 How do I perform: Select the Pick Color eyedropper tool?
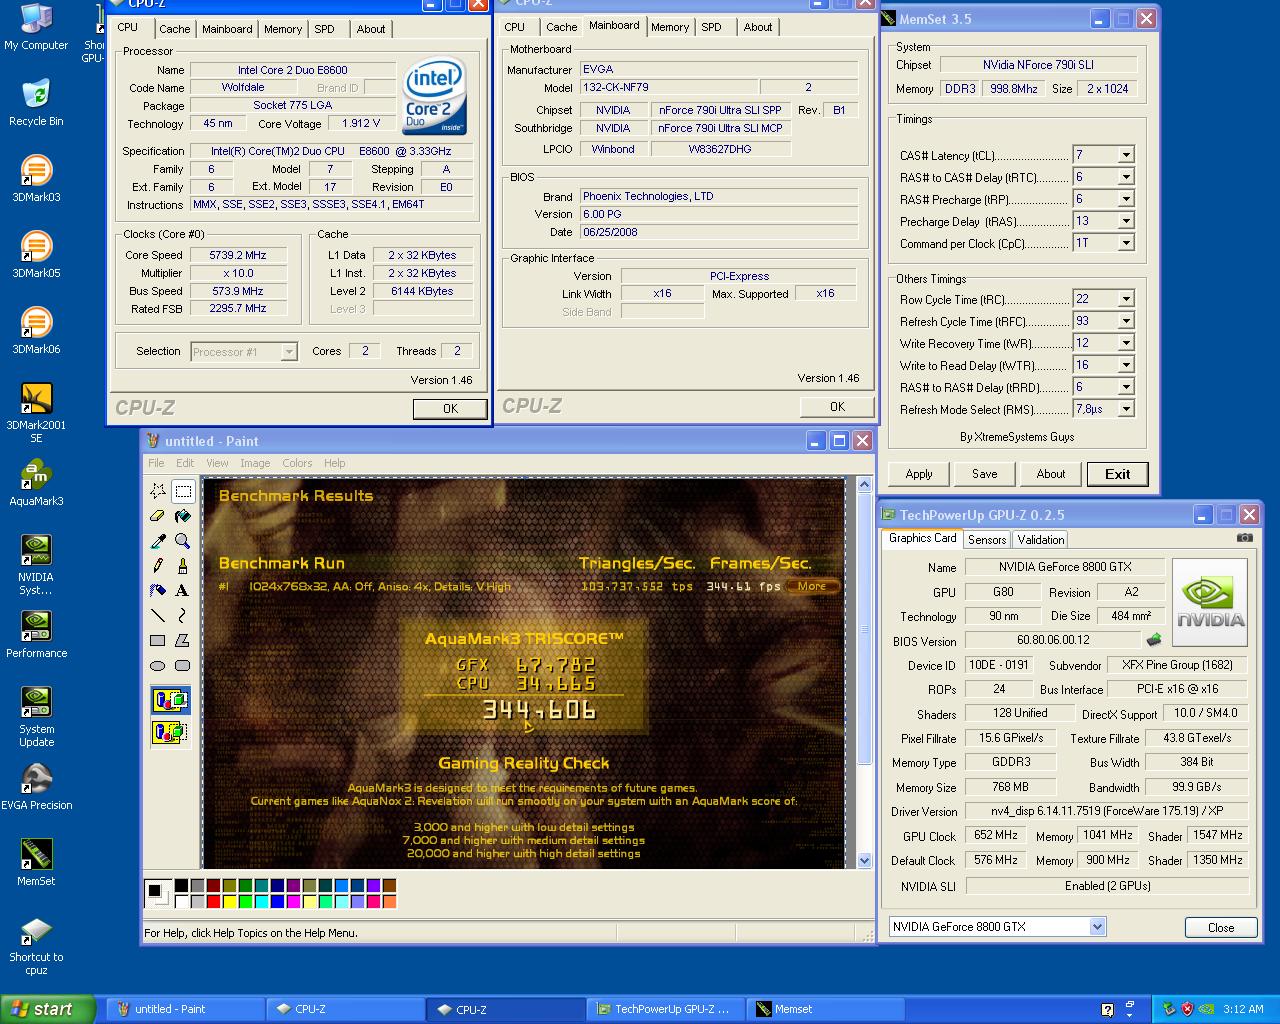point(158,541)
